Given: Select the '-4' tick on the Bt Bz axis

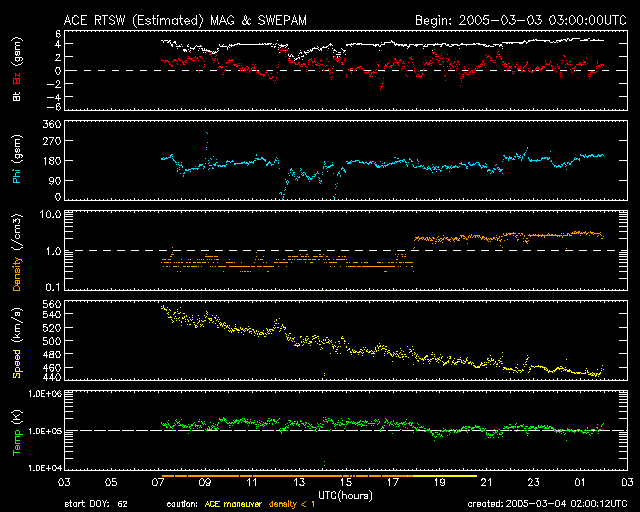Looking at the screenshot, I should [x=54, y=97].
